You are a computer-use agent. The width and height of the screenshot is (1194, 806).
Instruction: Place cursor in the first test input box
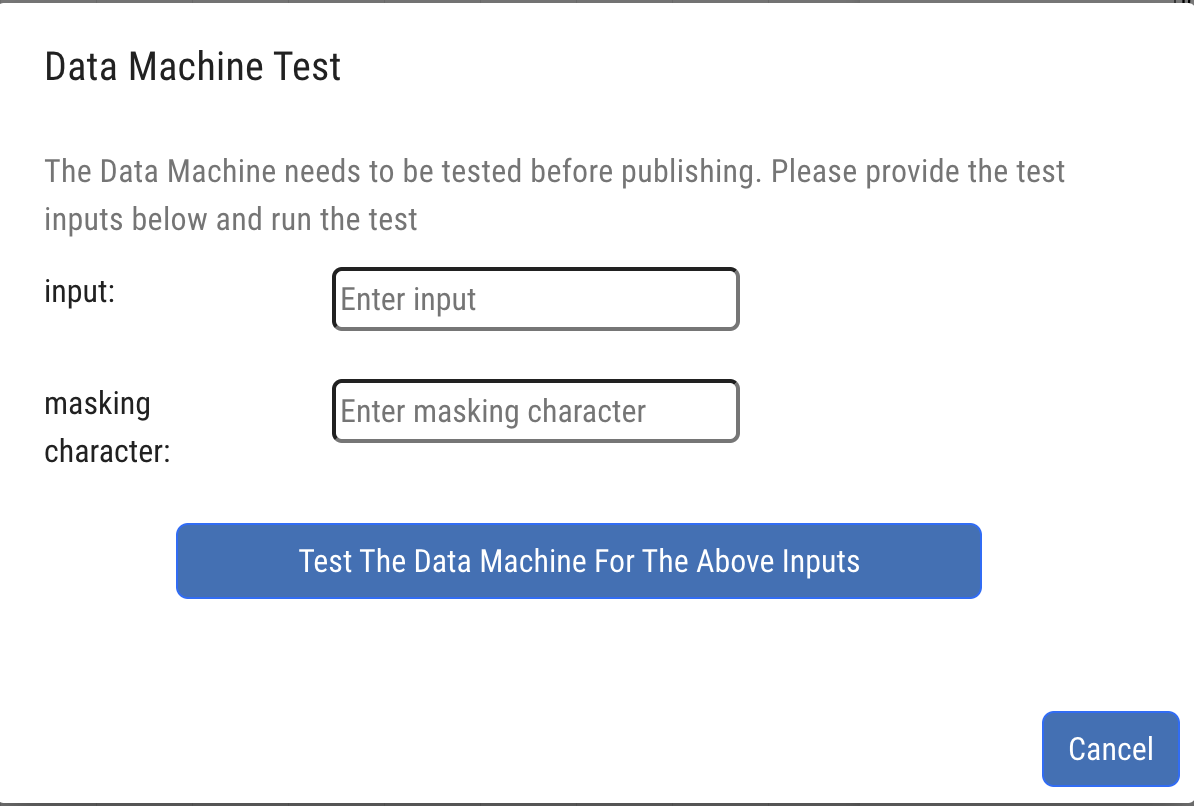pyautogui.click(x=535, y=299)
